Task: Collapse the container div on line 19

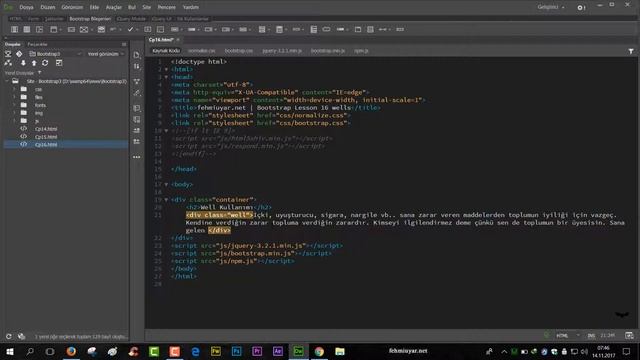Action: (x=166, y=200)
